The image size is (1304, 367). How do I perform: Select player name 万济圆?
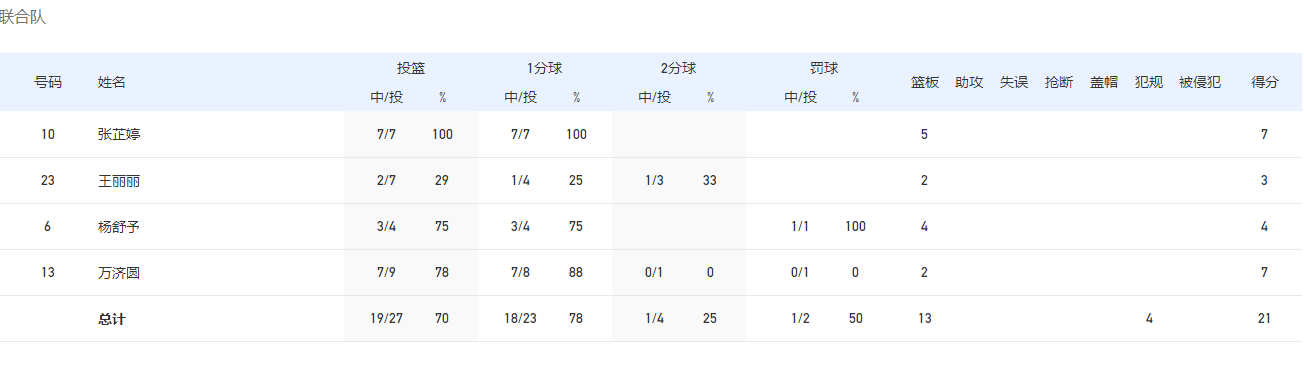tap(119, 272)
